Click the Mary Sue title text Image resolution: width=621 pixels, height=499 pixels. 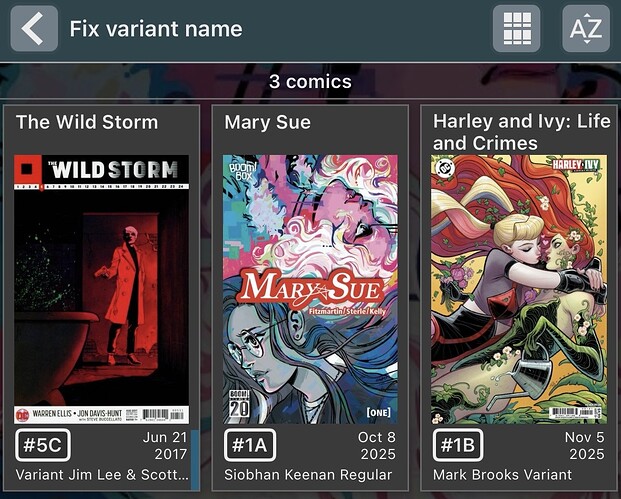click(267, 122)
